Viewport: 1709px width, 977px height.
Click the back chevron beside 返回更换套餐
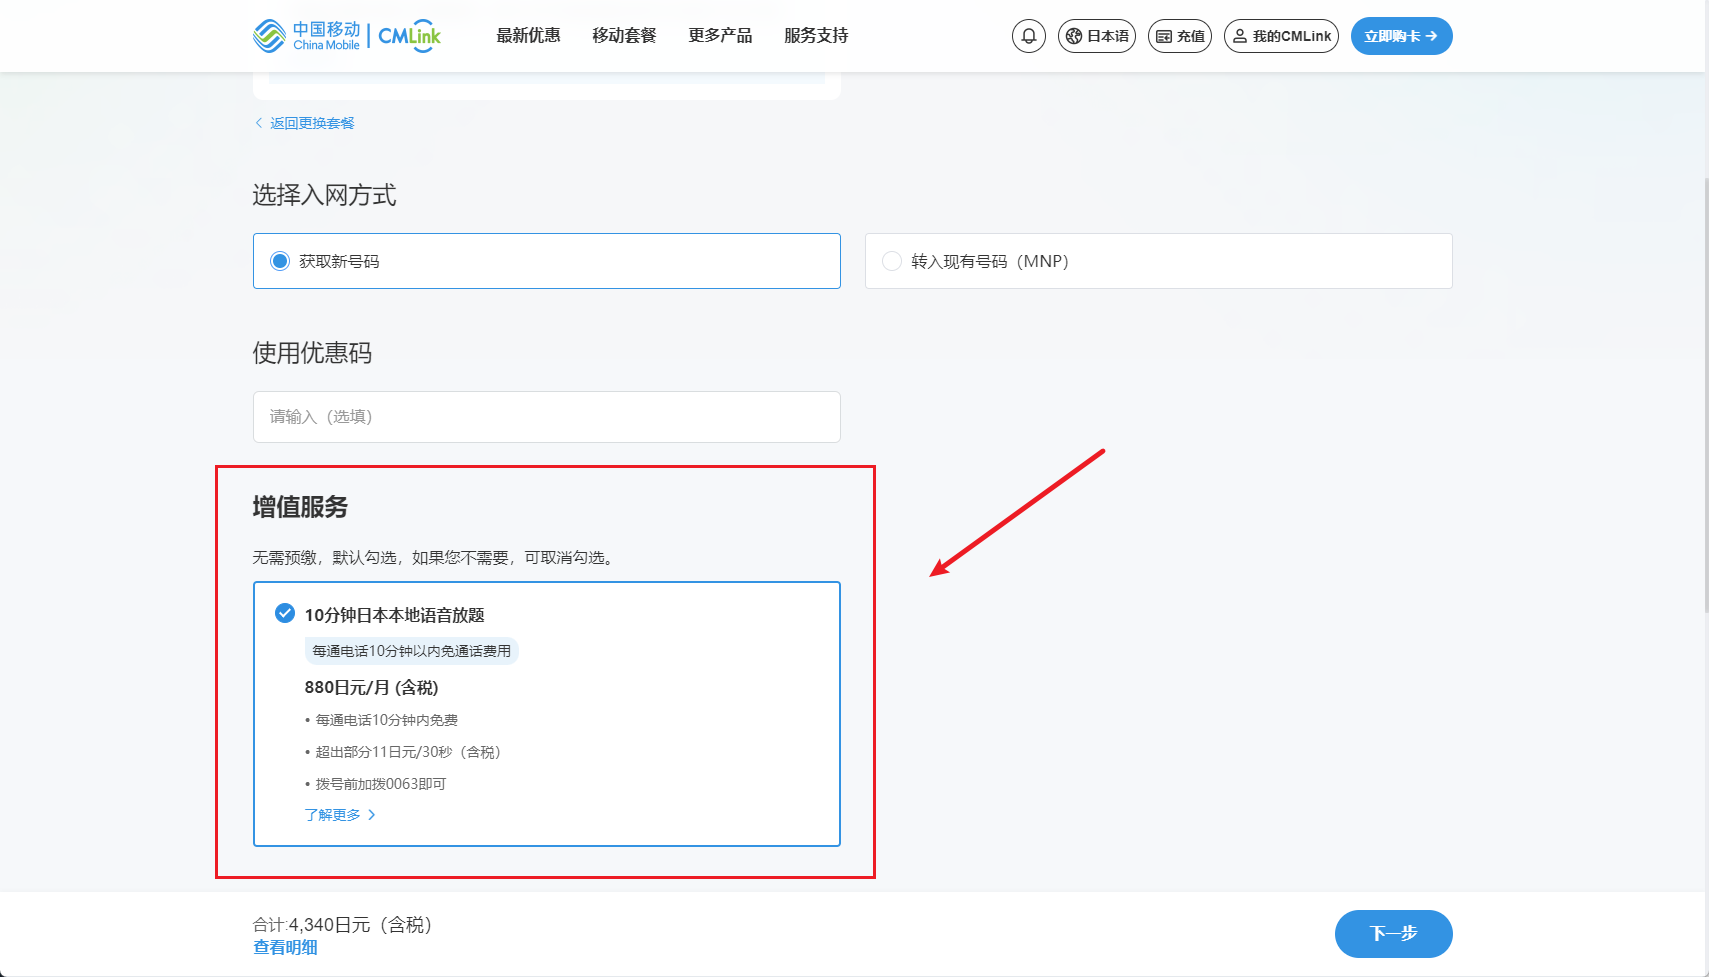click(x=259, y=123)
